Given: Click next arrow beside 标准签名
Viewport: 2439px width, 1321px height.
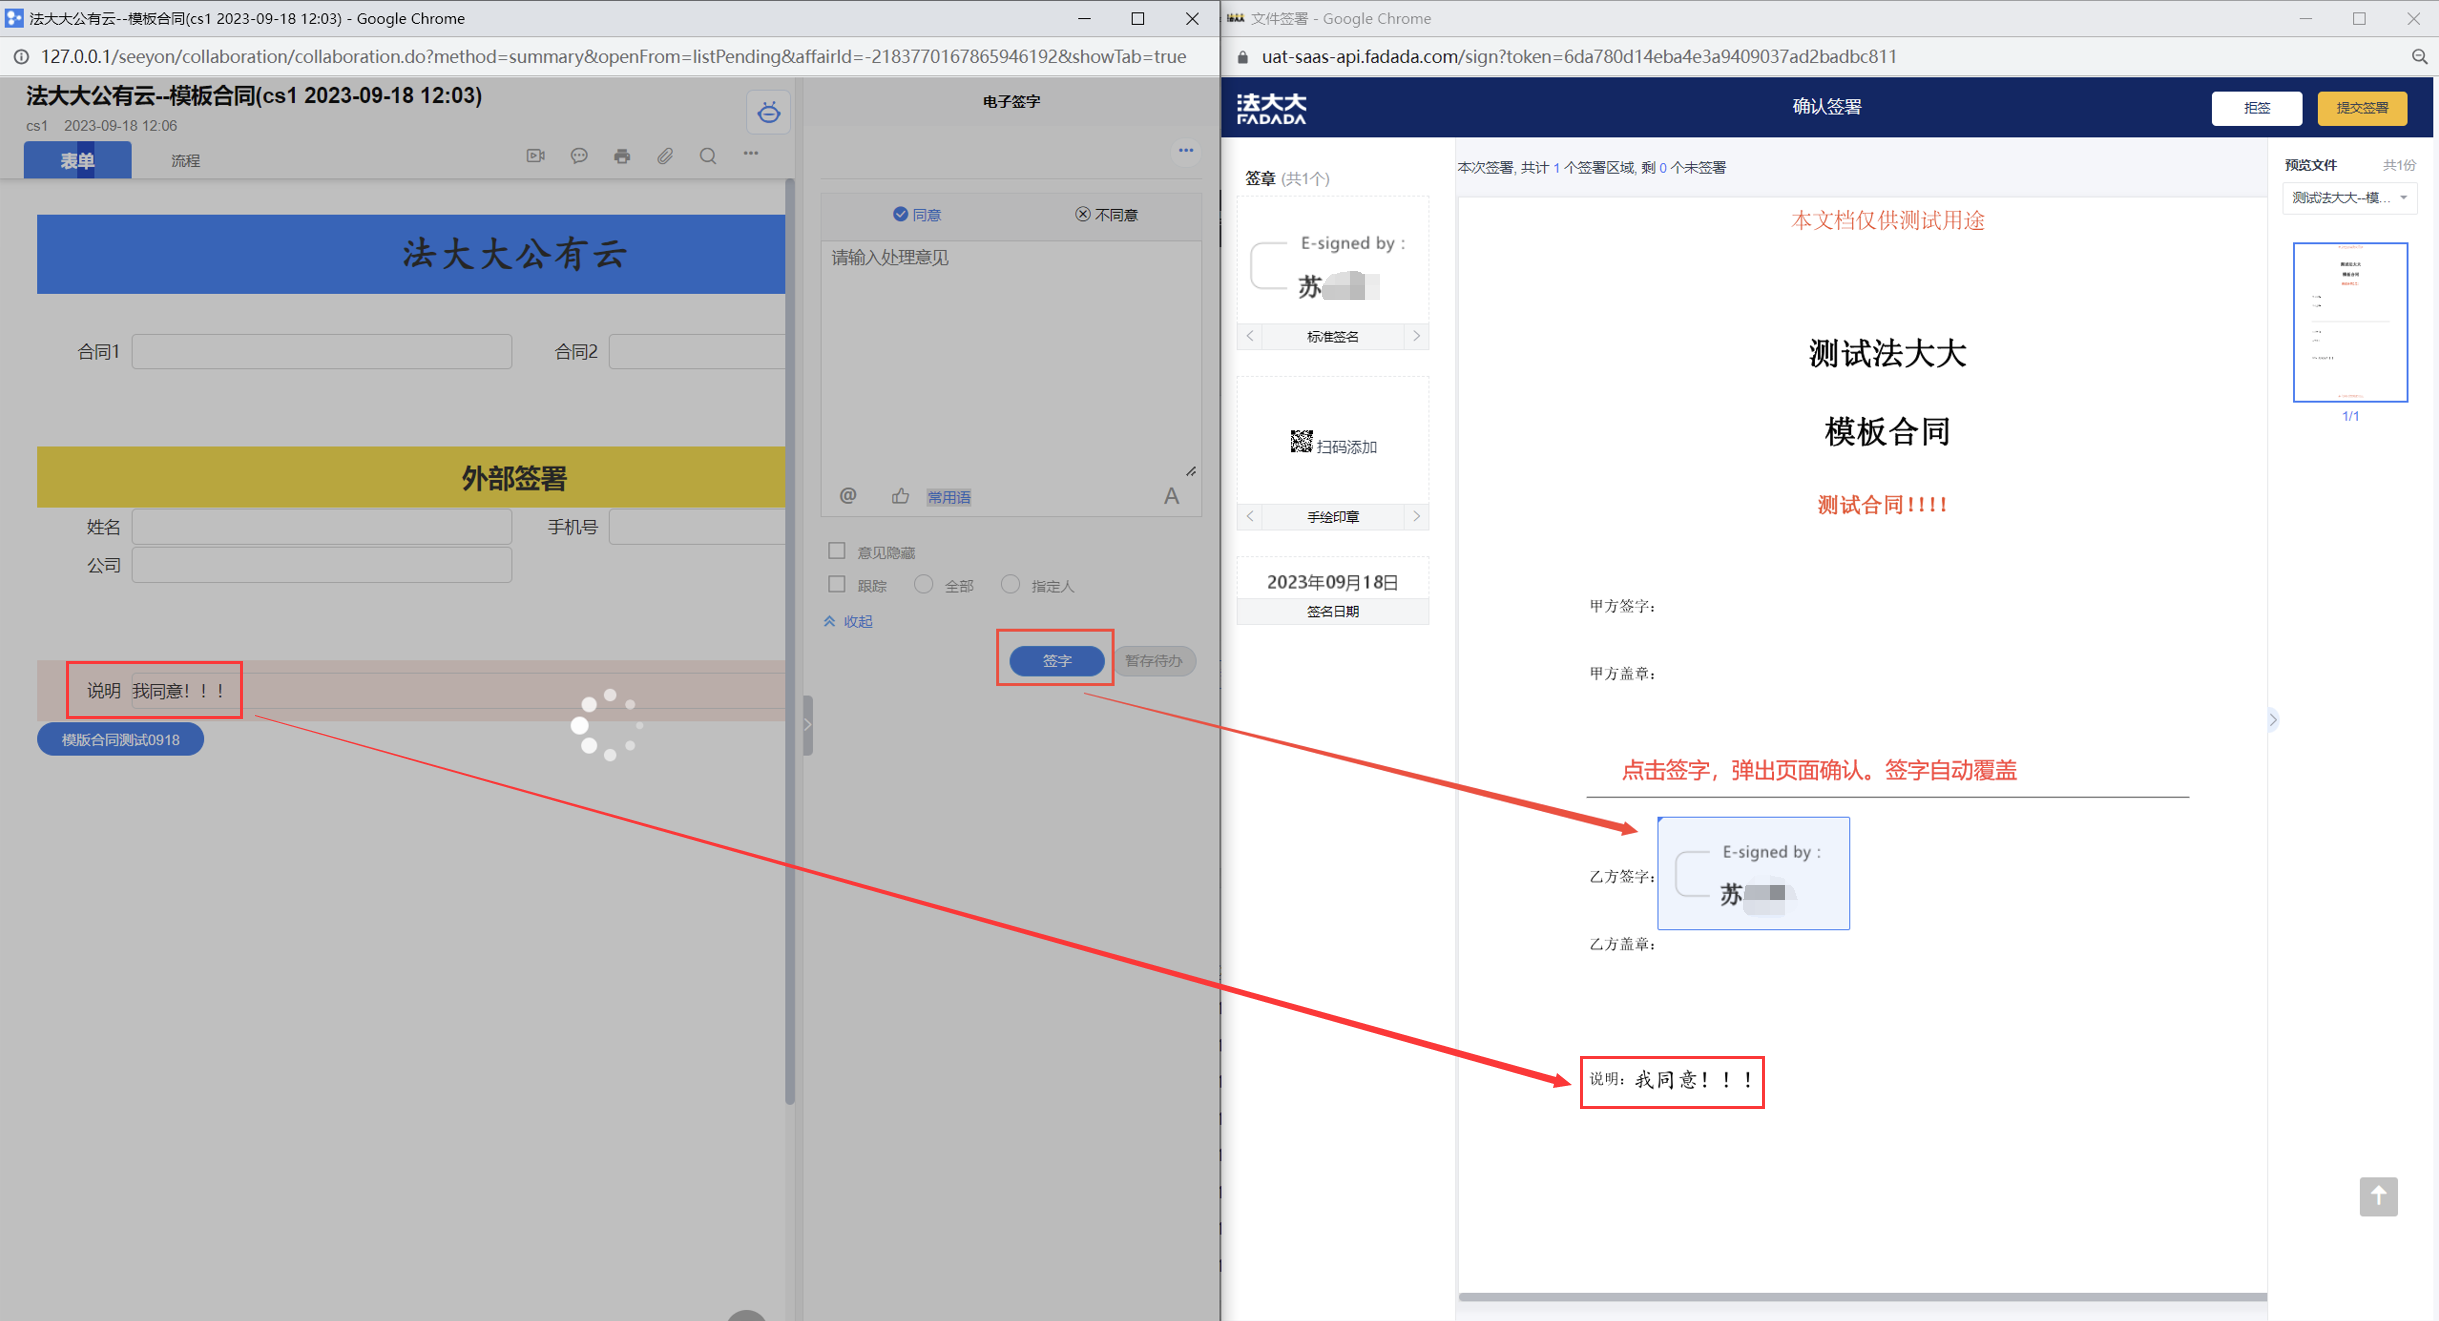Looking at the screenshot, I should [1416, 336].
